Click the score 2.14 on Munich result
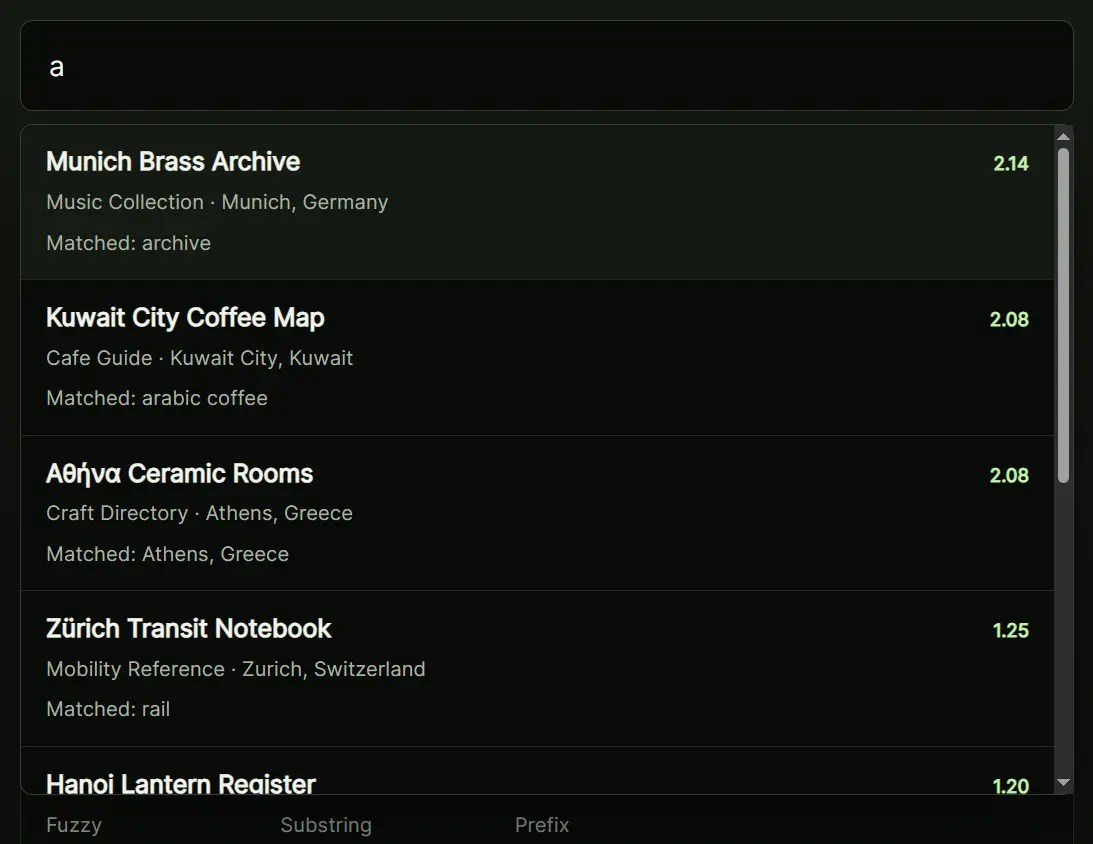The width and height of the screenshot is (1093, 844). [1011, 164]
